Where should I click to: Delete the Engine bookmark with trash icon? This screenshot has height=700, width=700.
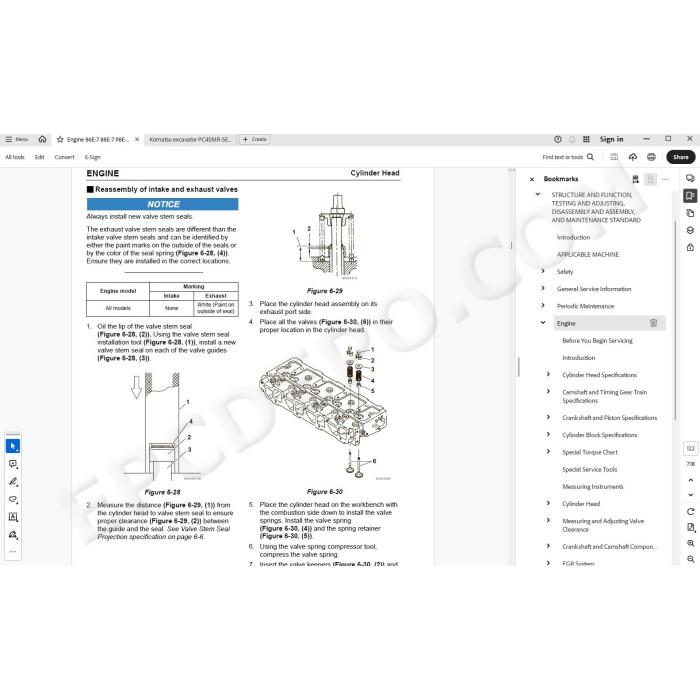(x=653, y=323)
